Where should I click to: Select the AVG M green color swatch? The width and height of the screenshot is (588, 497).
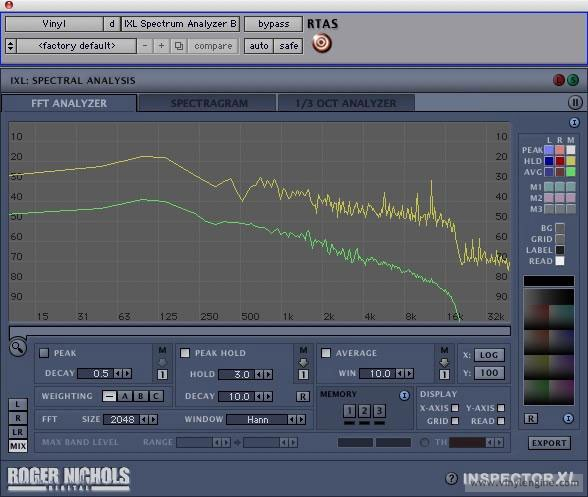[x=570, y=172]
